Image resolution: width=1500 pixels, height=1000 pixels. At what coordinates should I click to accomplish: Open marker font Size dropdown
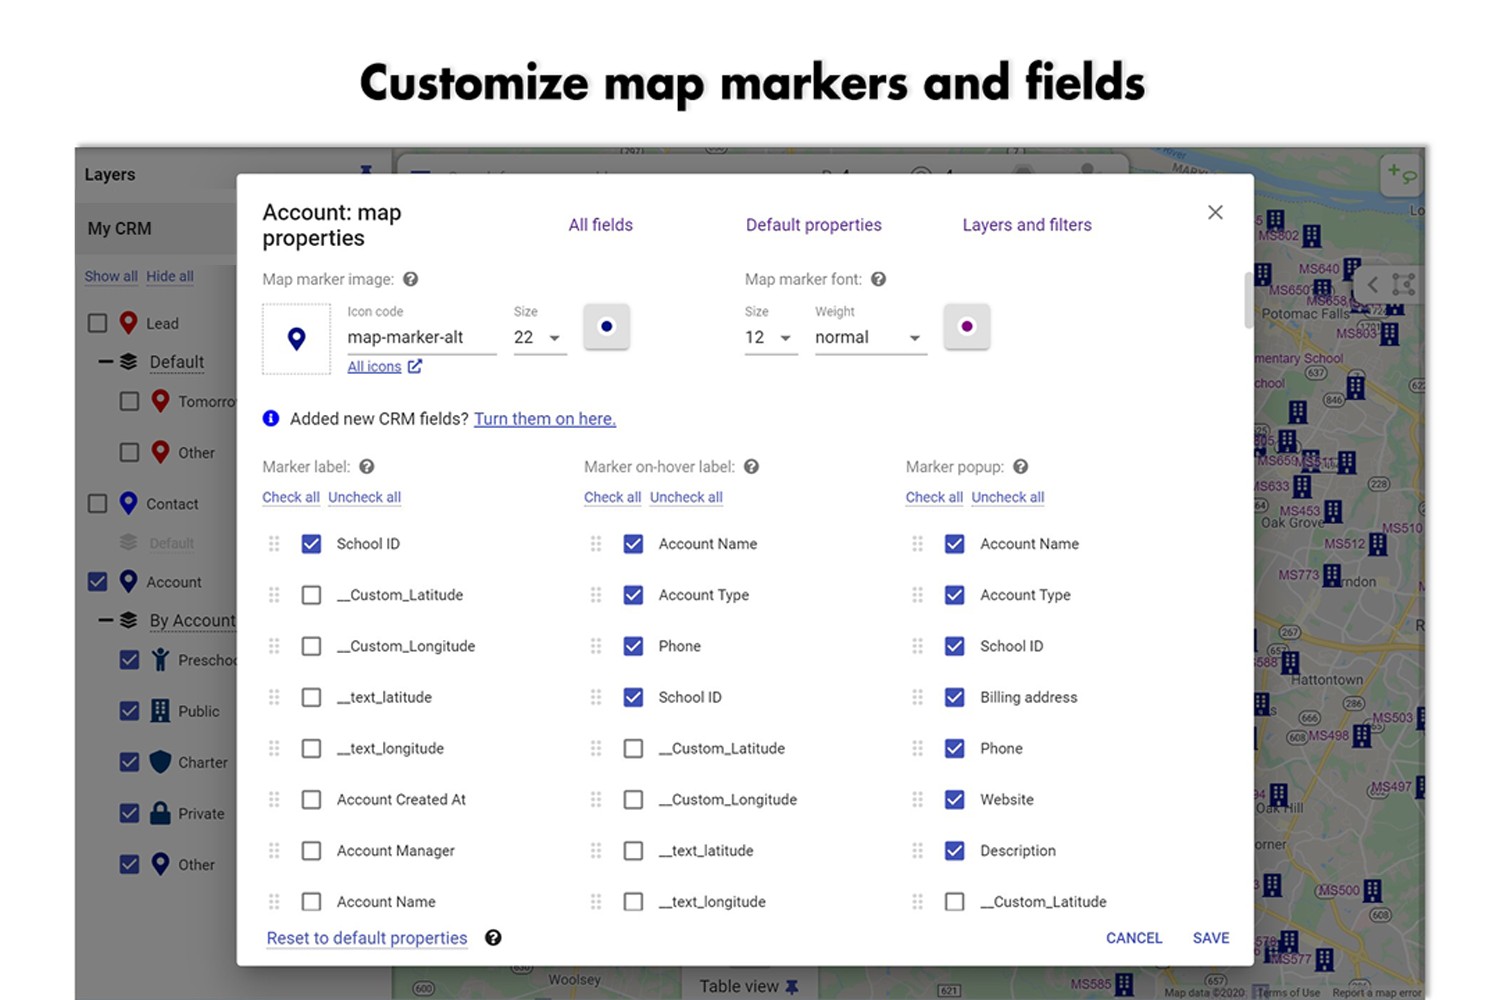[x=769, y=338]
